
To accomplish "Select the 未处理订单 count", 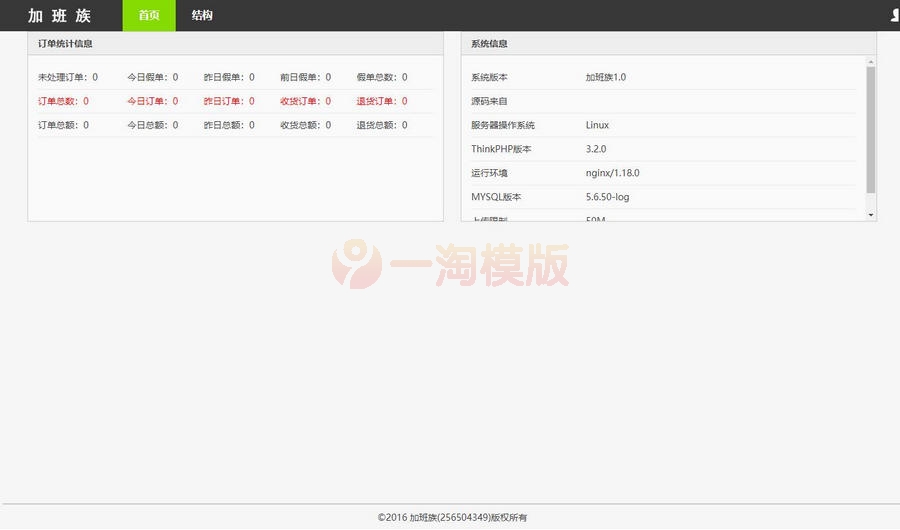I will (68, 77).
